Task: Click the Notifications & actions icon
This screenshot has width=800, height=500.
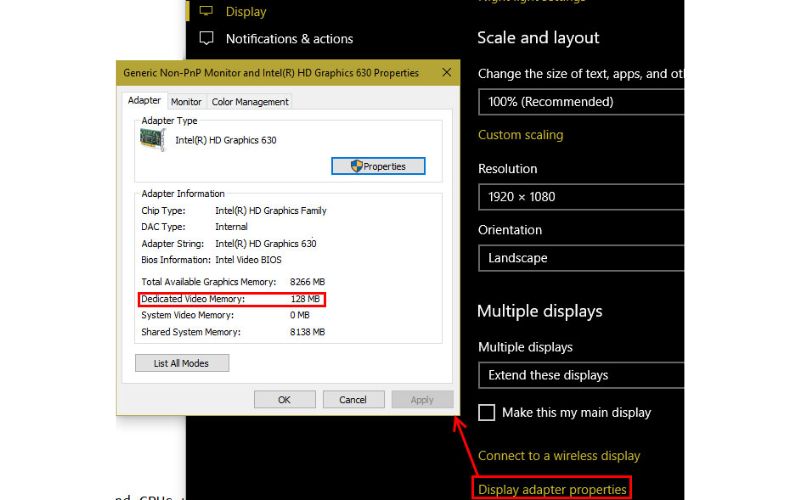Action: pos(207,39)
